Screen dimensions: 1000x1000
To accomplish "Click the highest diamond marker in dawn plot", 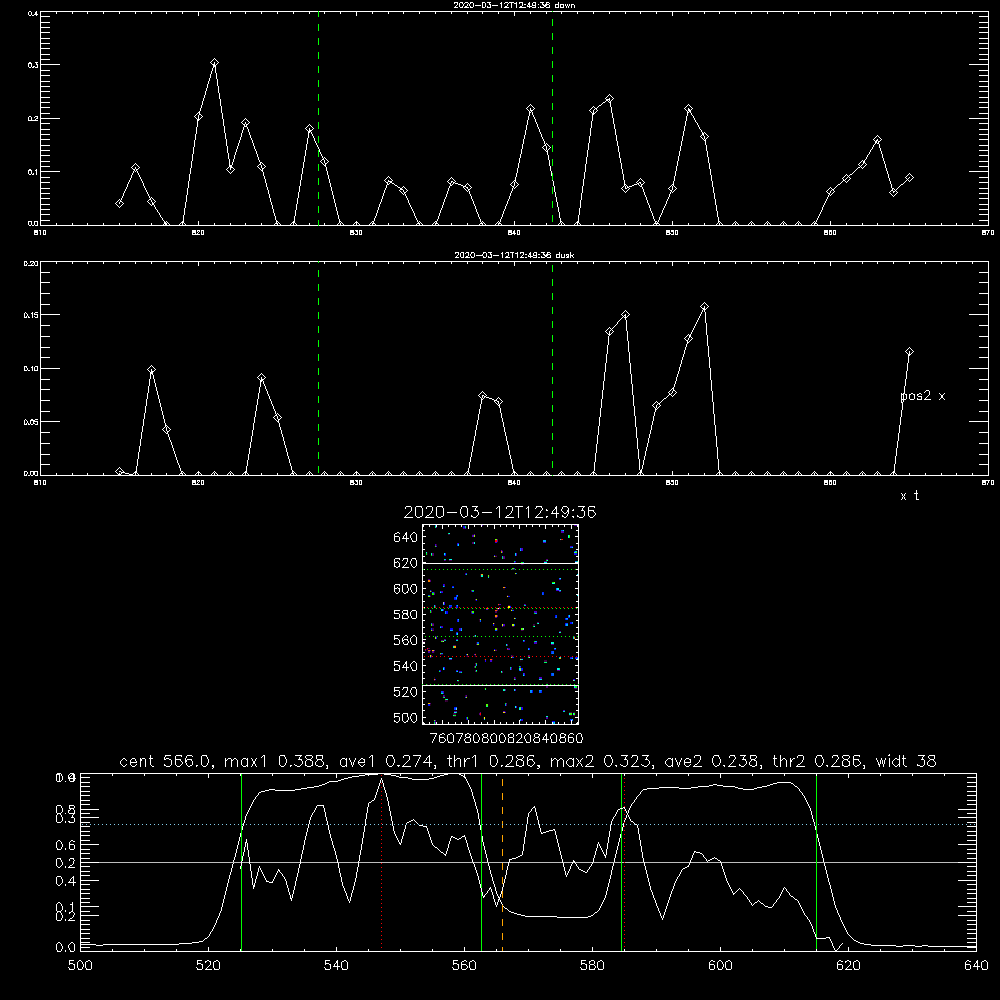I will pyautogui.click(x=214, y=62).
